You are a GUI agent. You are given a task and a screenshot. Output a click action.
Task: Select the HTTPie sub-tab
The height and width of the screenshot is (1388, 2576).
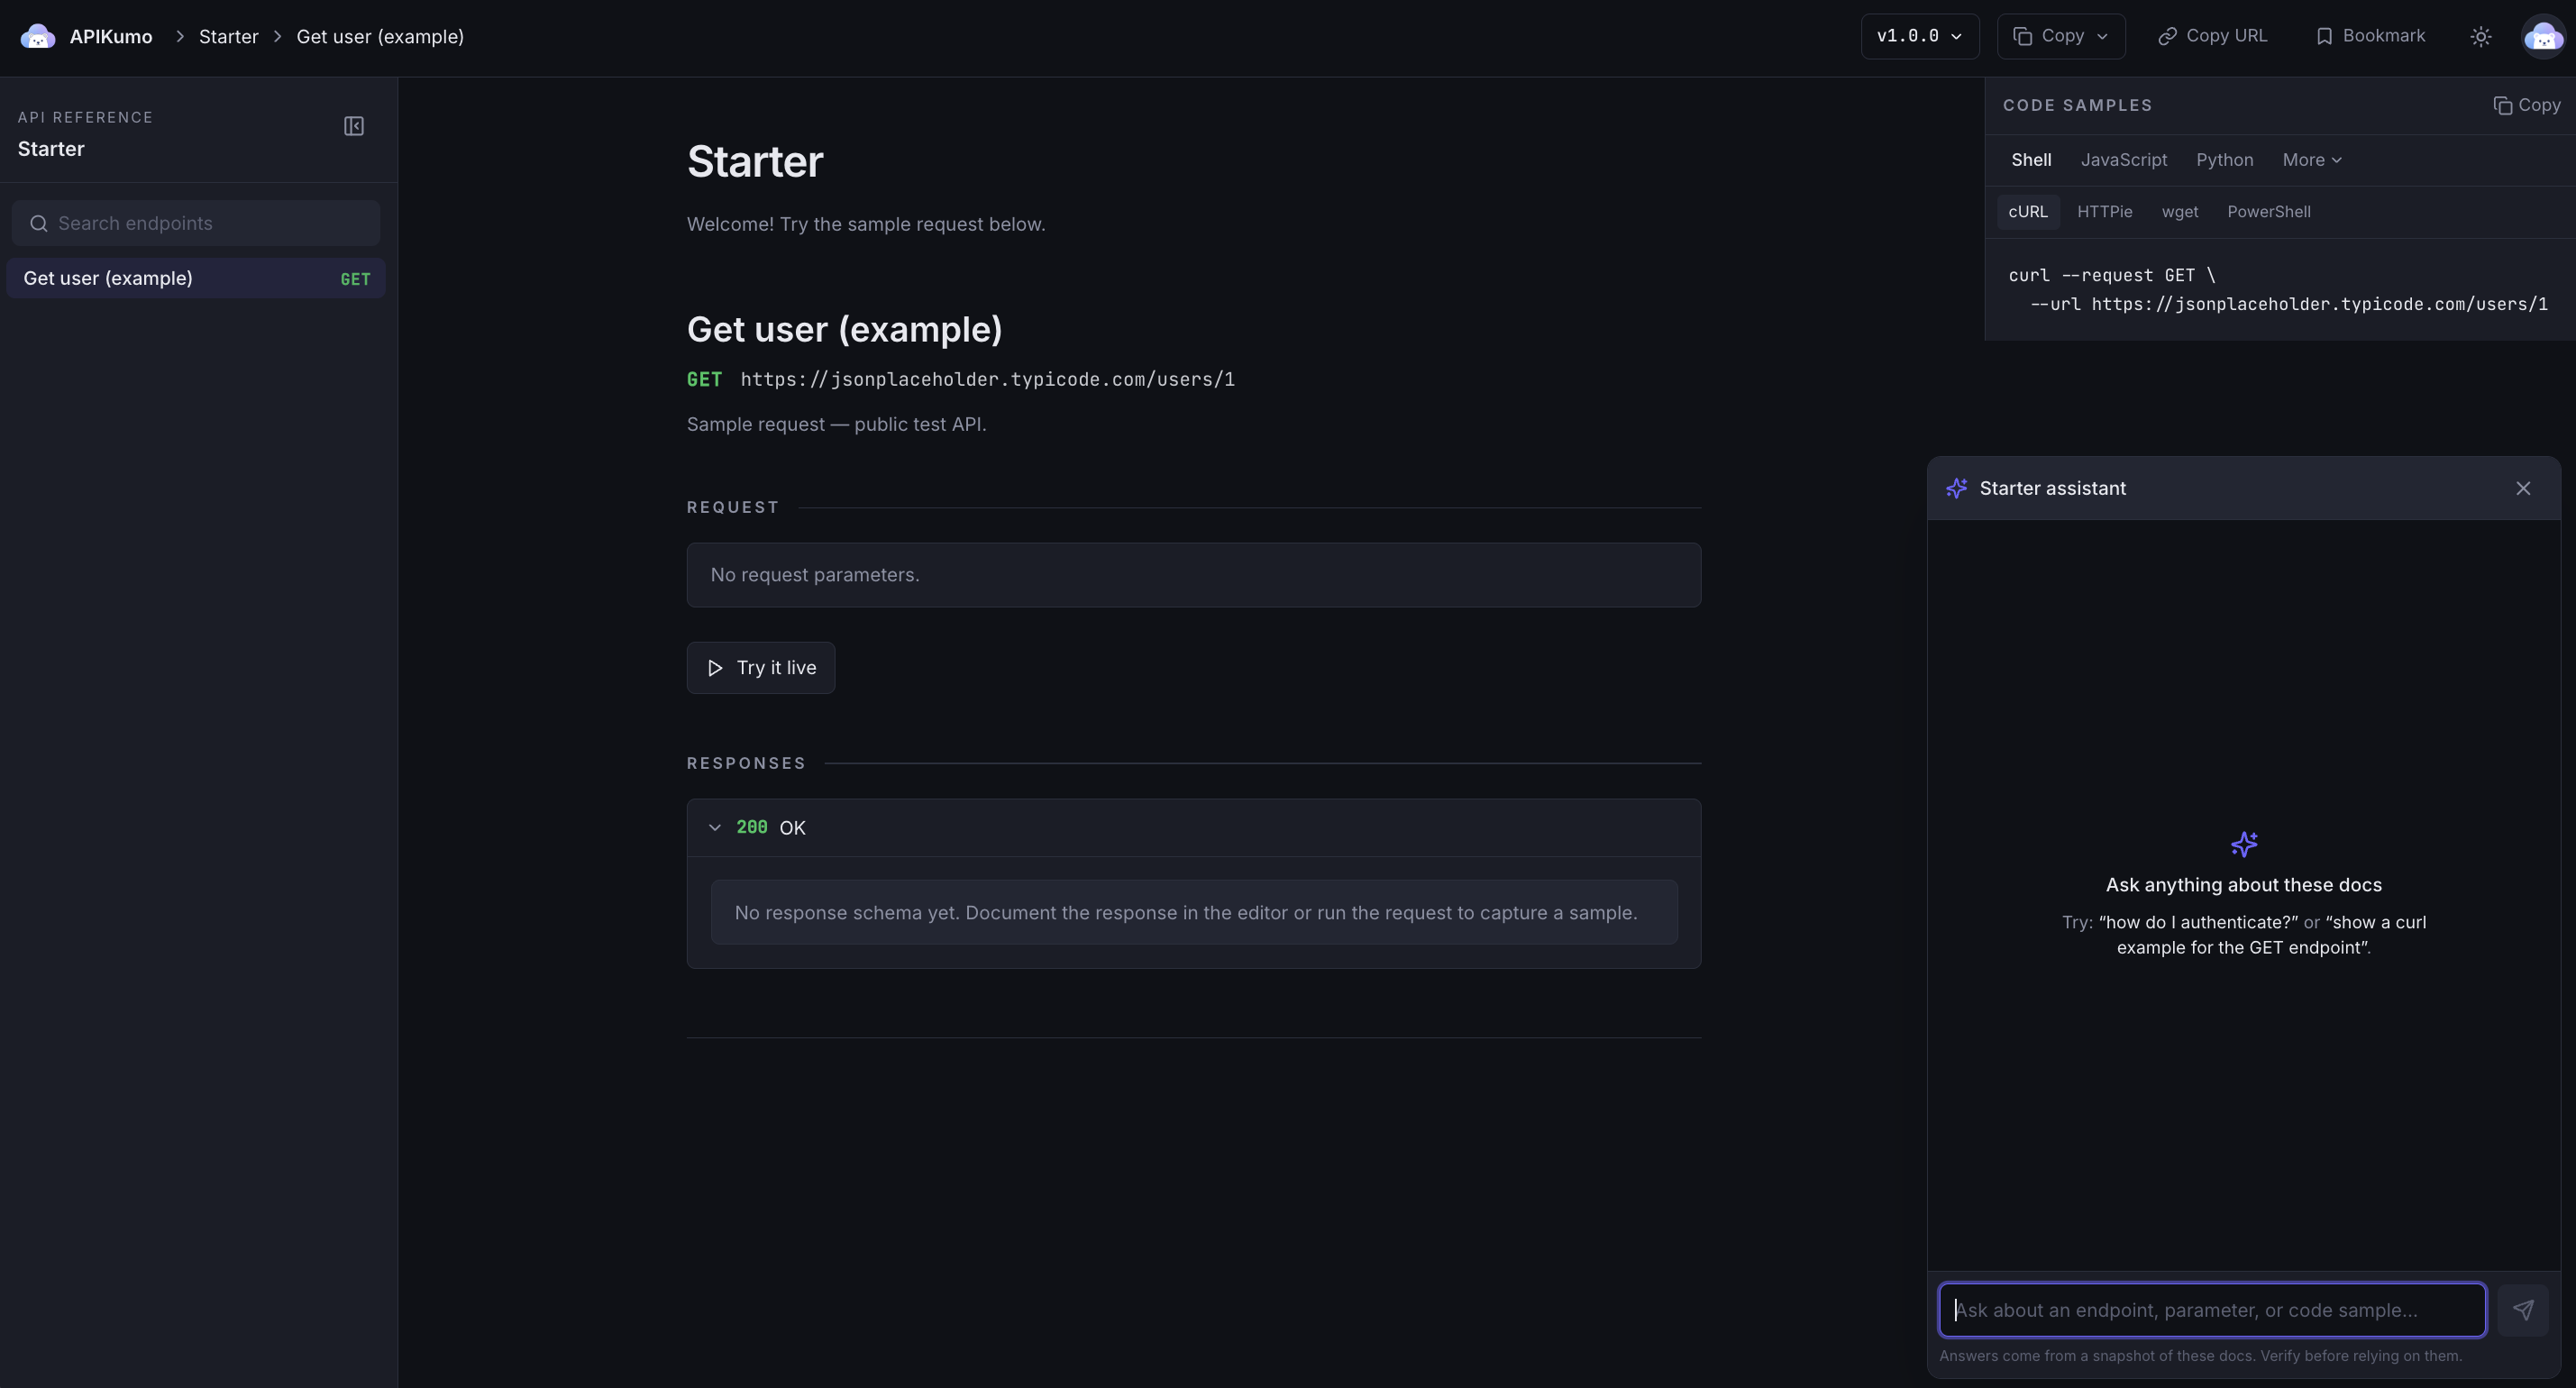[x=2105, y=212]
